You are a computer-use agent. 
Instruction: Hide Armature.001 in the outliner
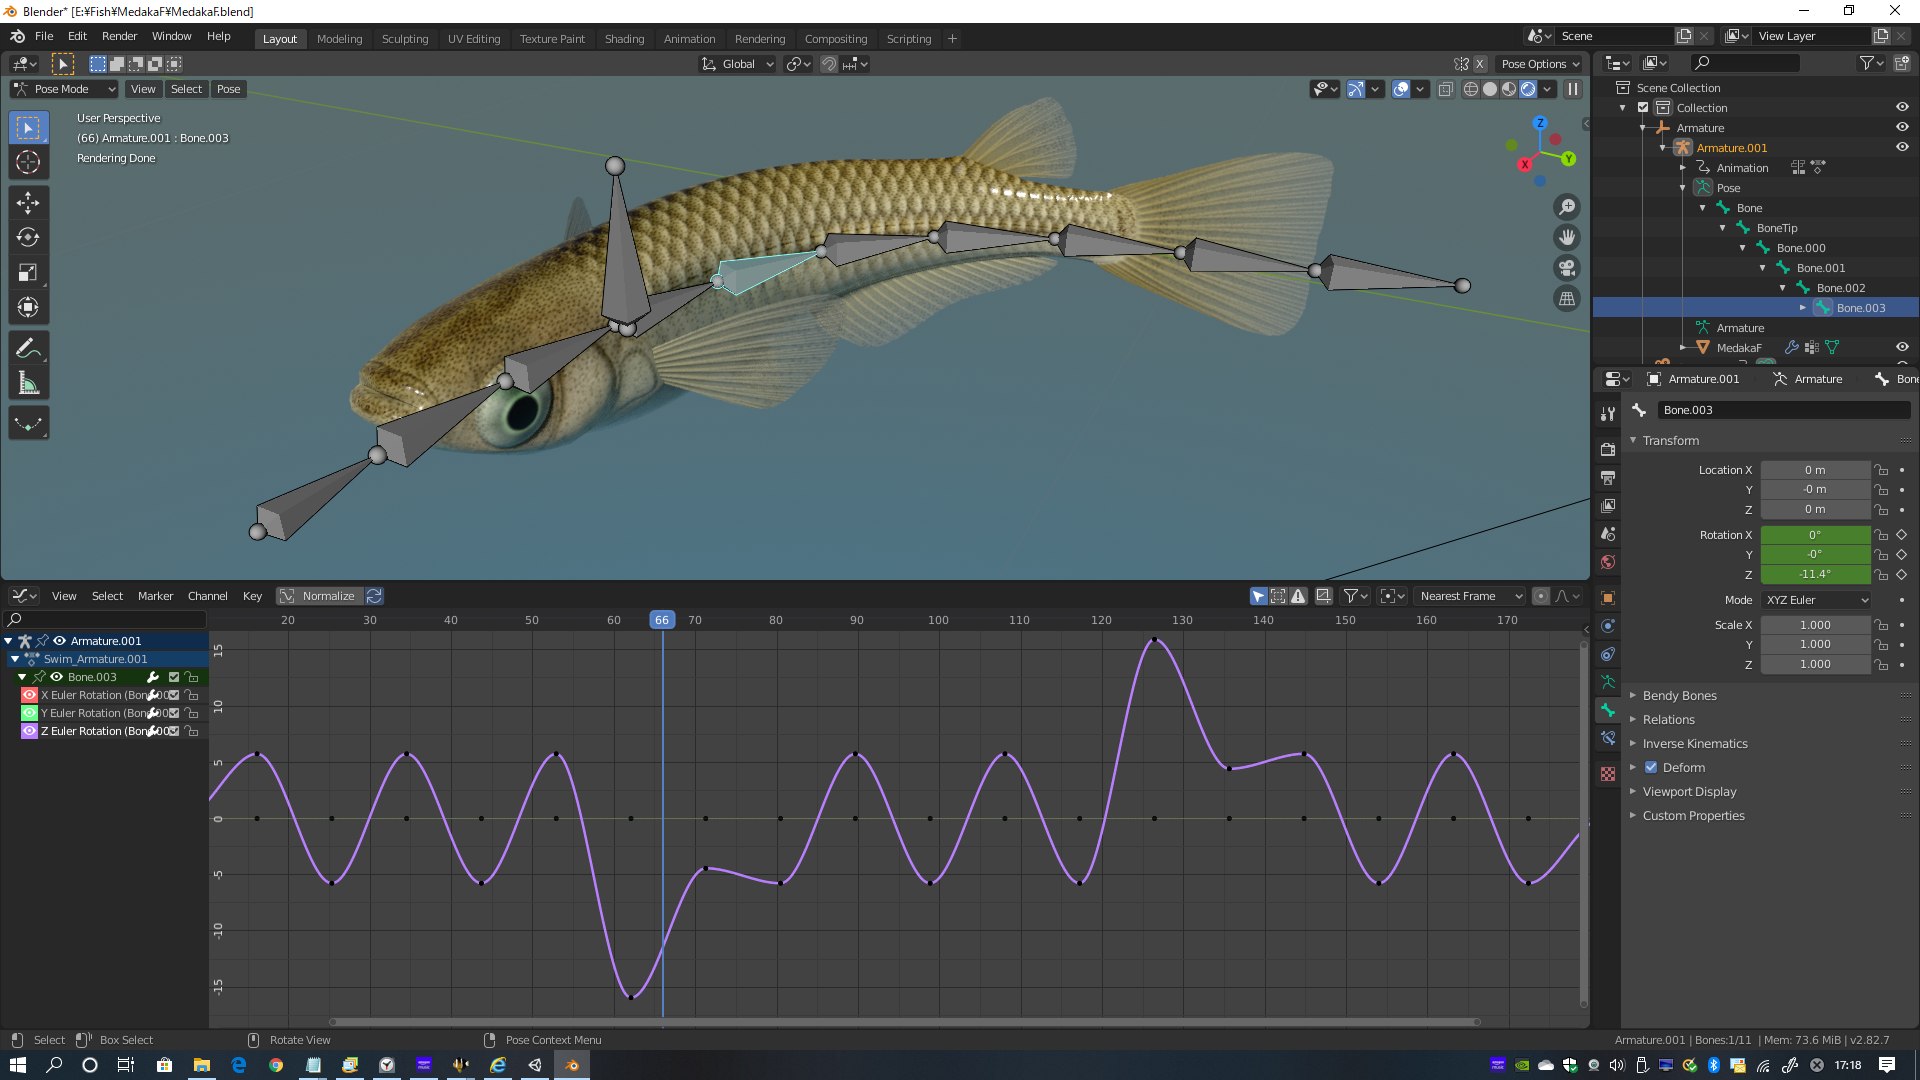coord(1902,147)
